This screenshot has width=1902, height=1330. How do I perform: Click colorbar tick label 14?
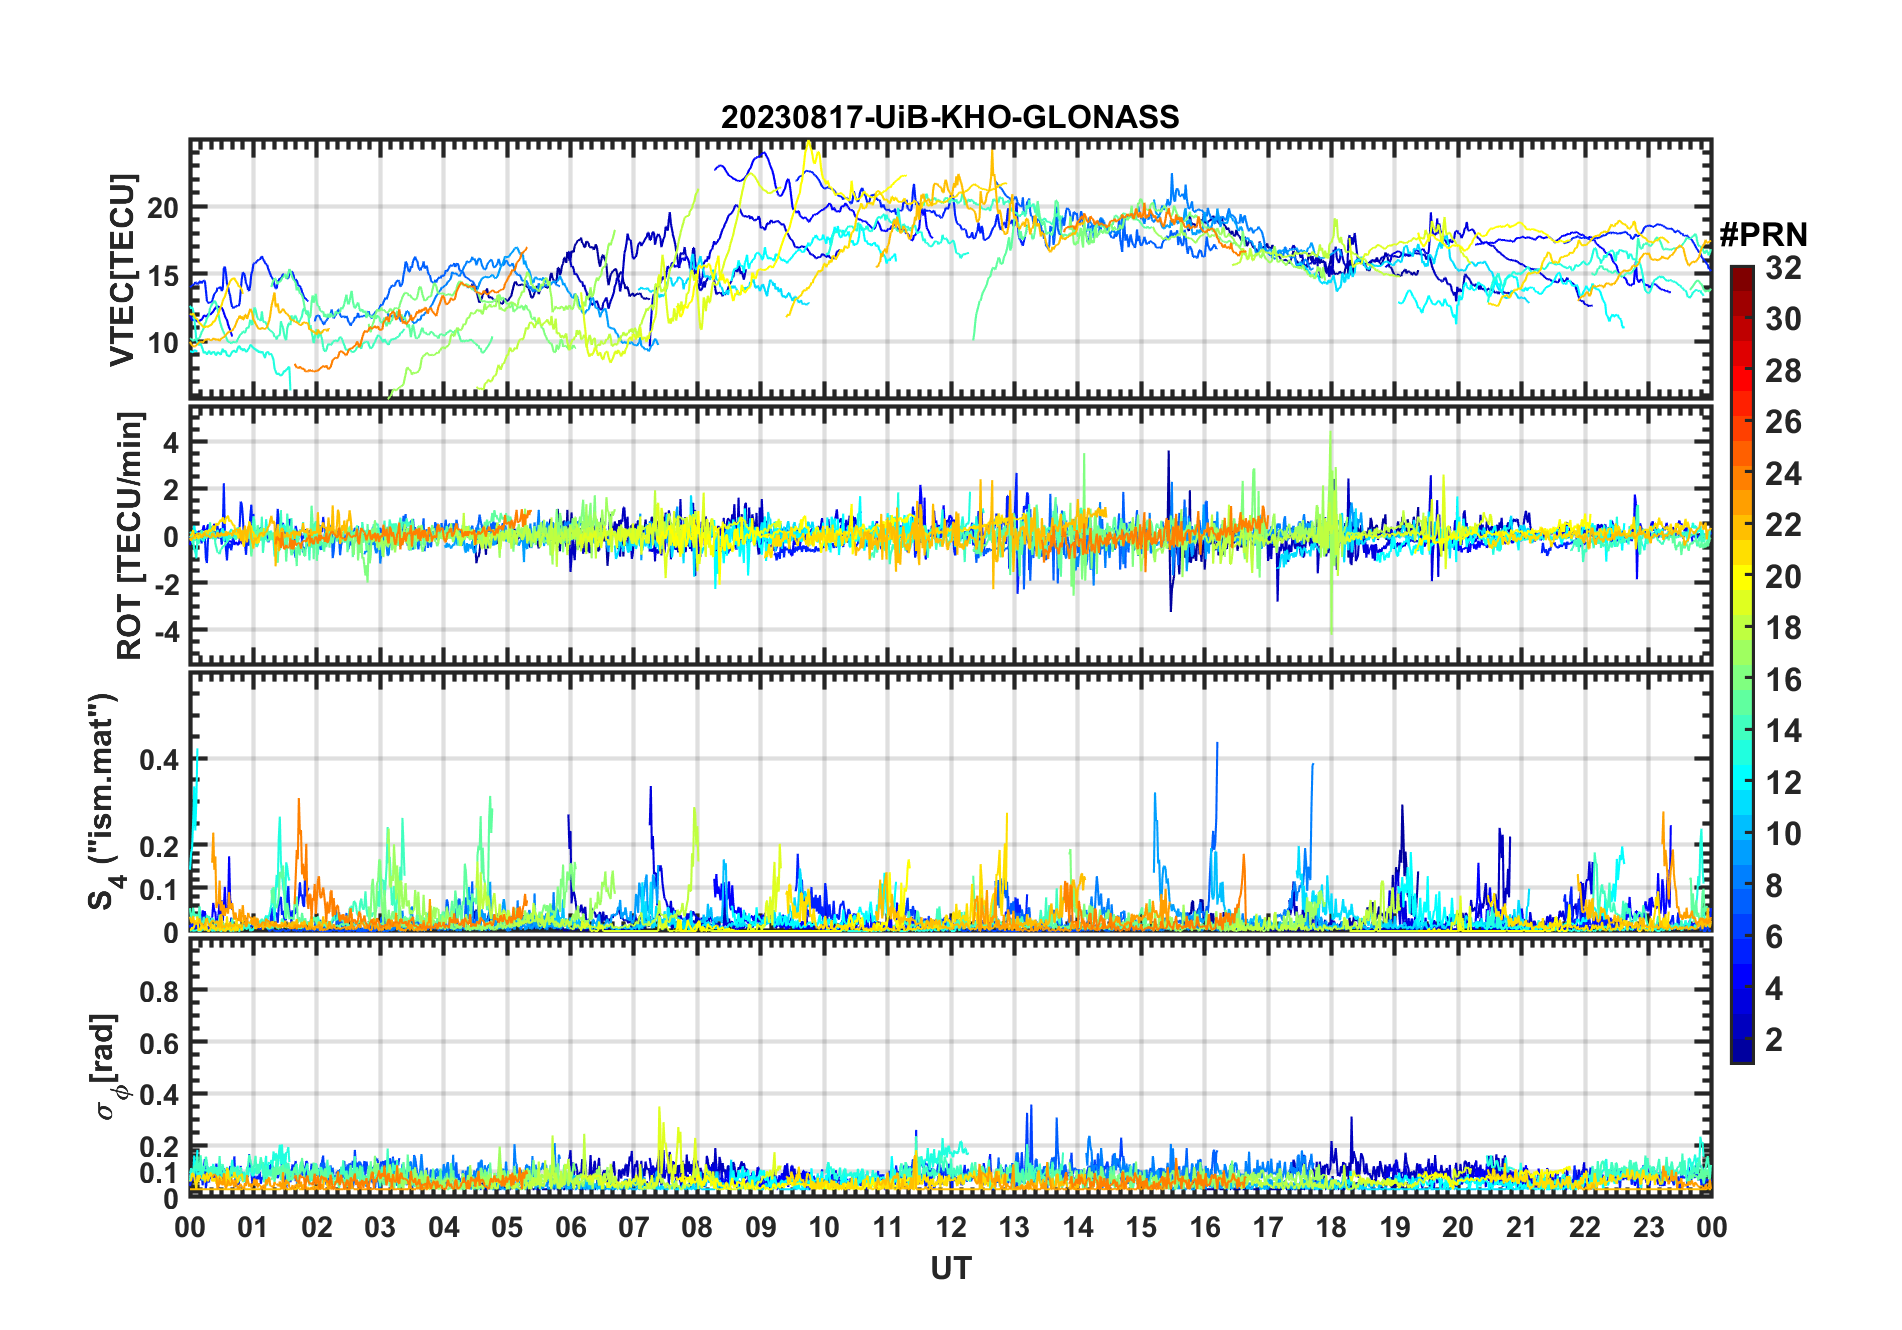[1783, 731]
